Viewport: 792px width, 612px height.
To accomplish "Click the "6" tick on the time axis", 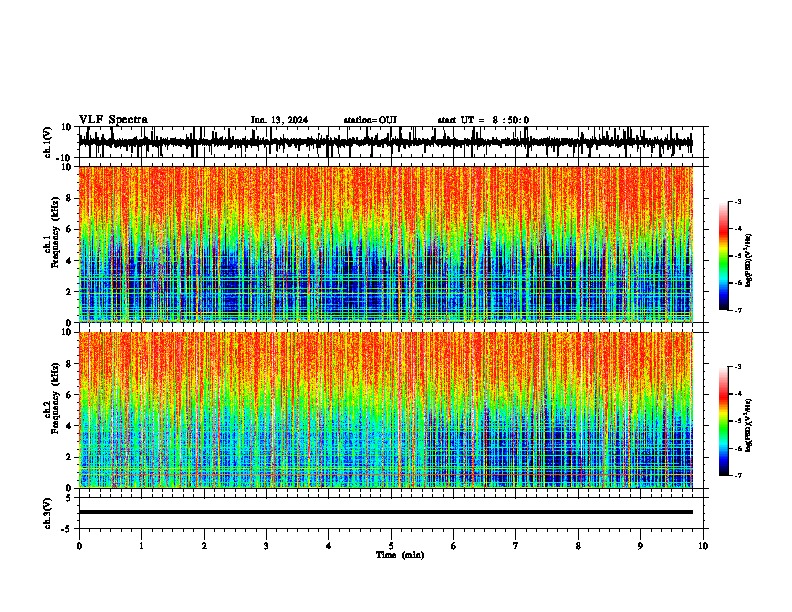I will [454, 546].
